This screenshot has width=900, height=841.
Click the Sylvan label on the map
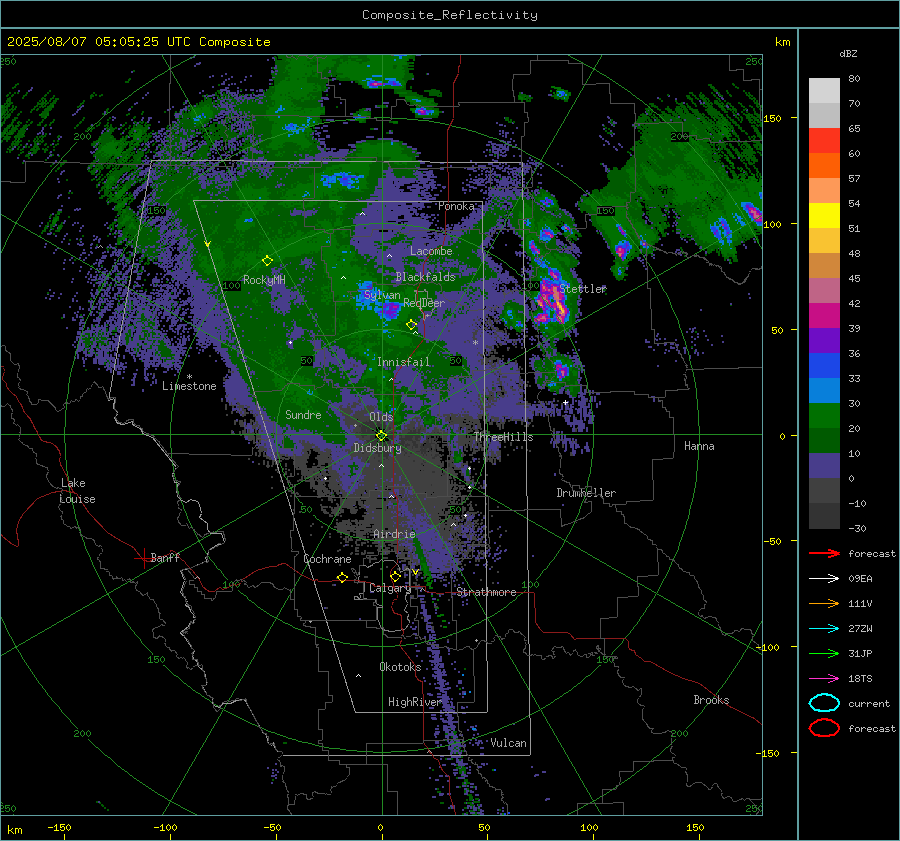pos(382,295)
